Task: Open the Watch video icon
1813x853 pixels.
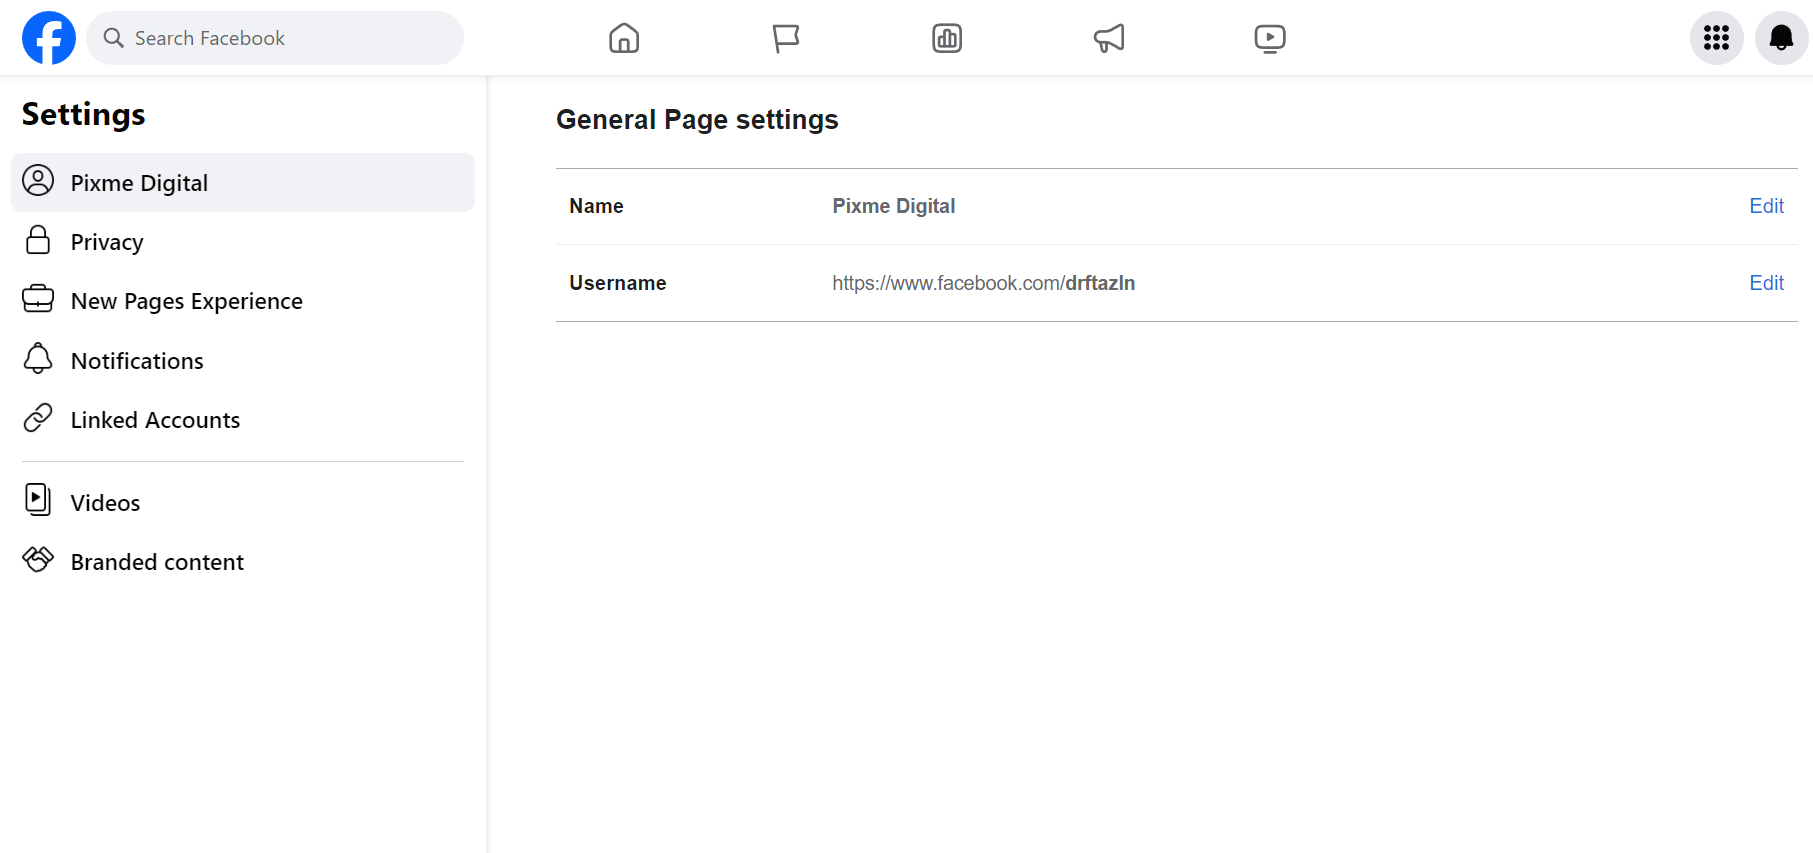Action: click(1270, 38)
